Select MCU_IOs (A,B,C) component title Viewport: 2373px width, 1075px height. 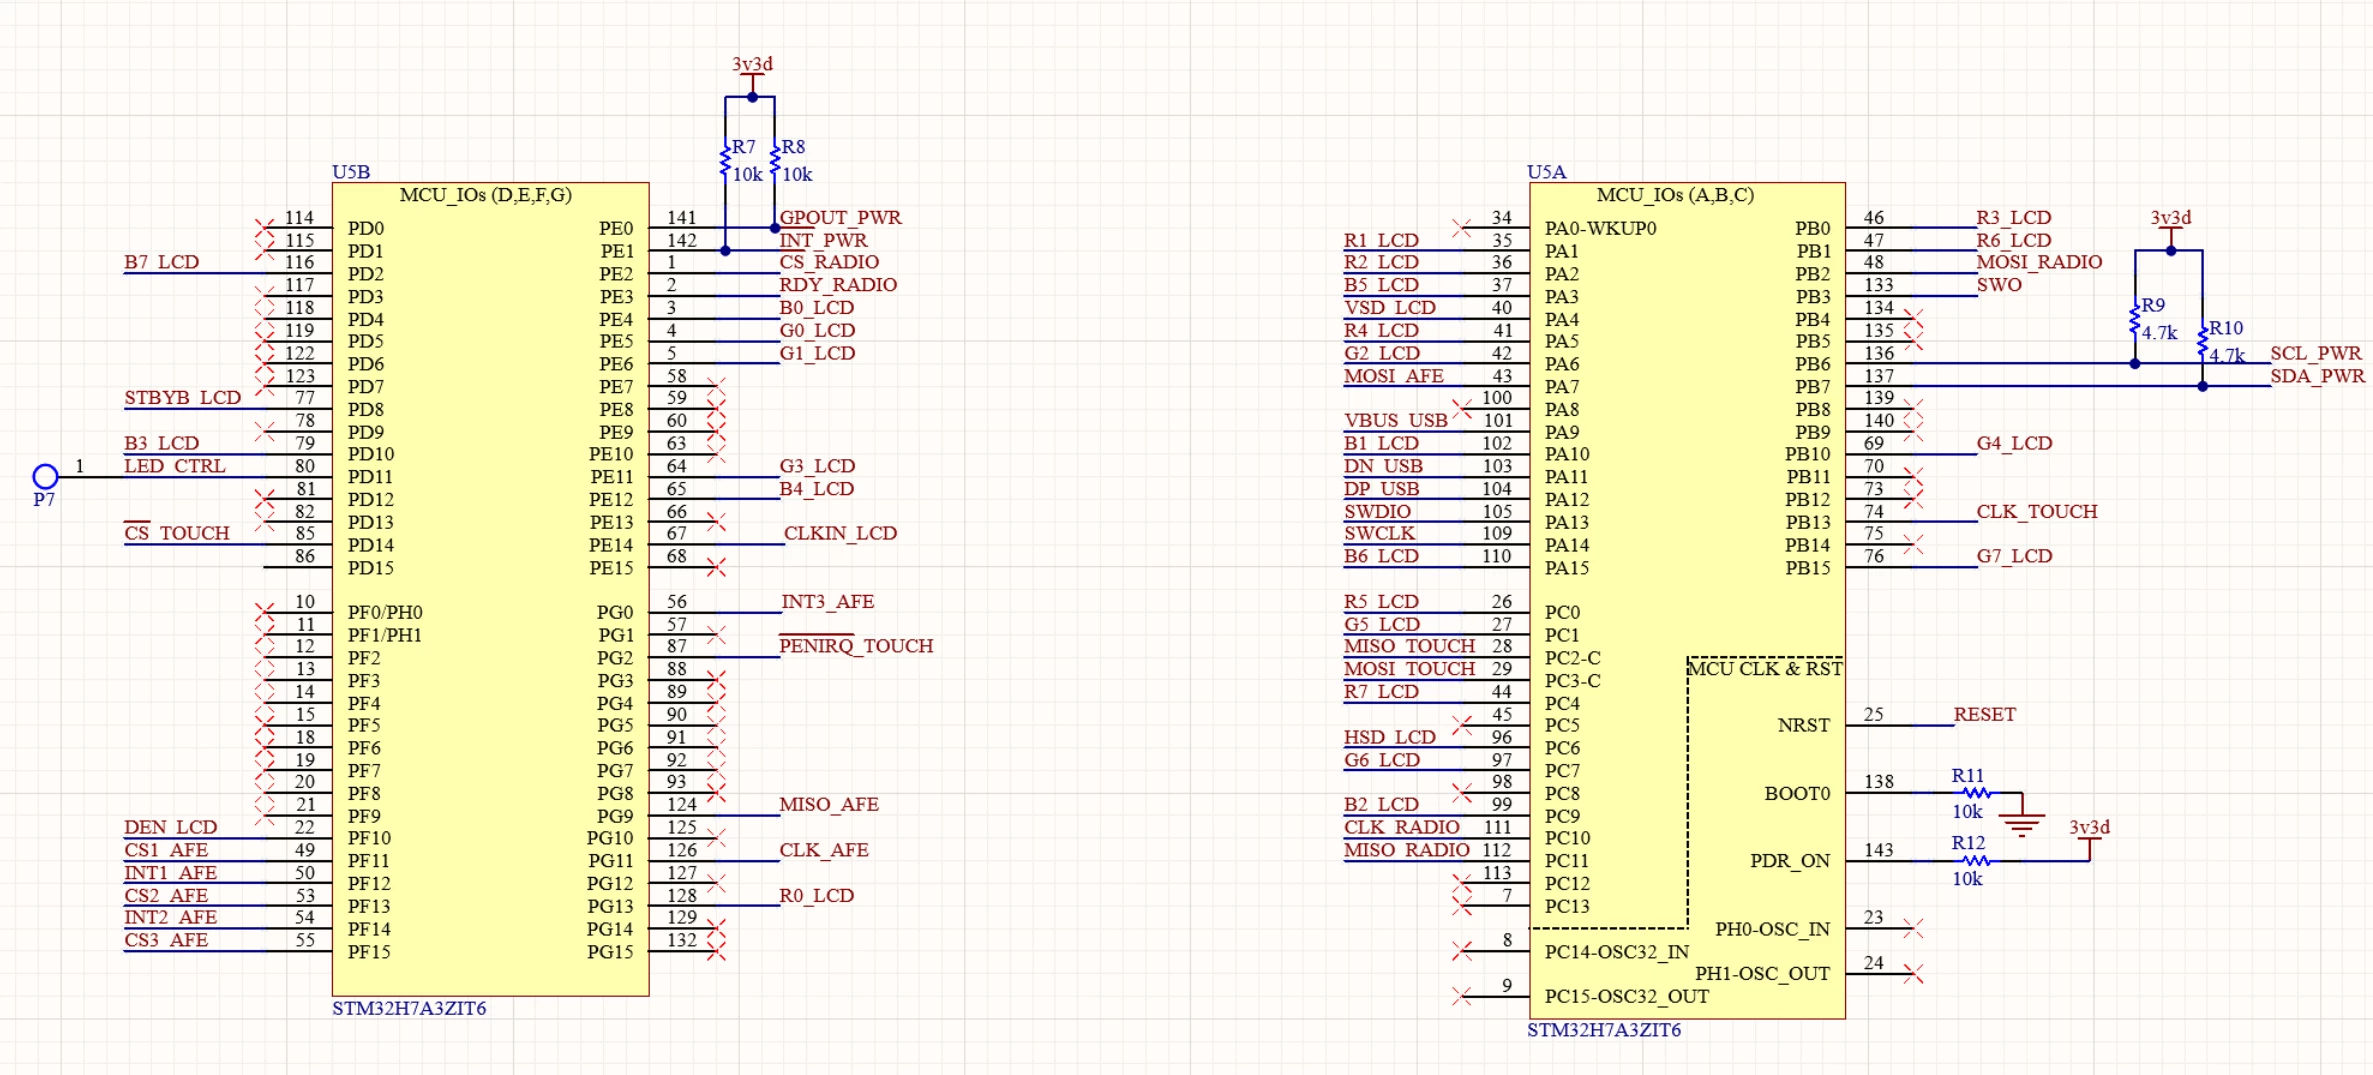tap(1675, 195)
